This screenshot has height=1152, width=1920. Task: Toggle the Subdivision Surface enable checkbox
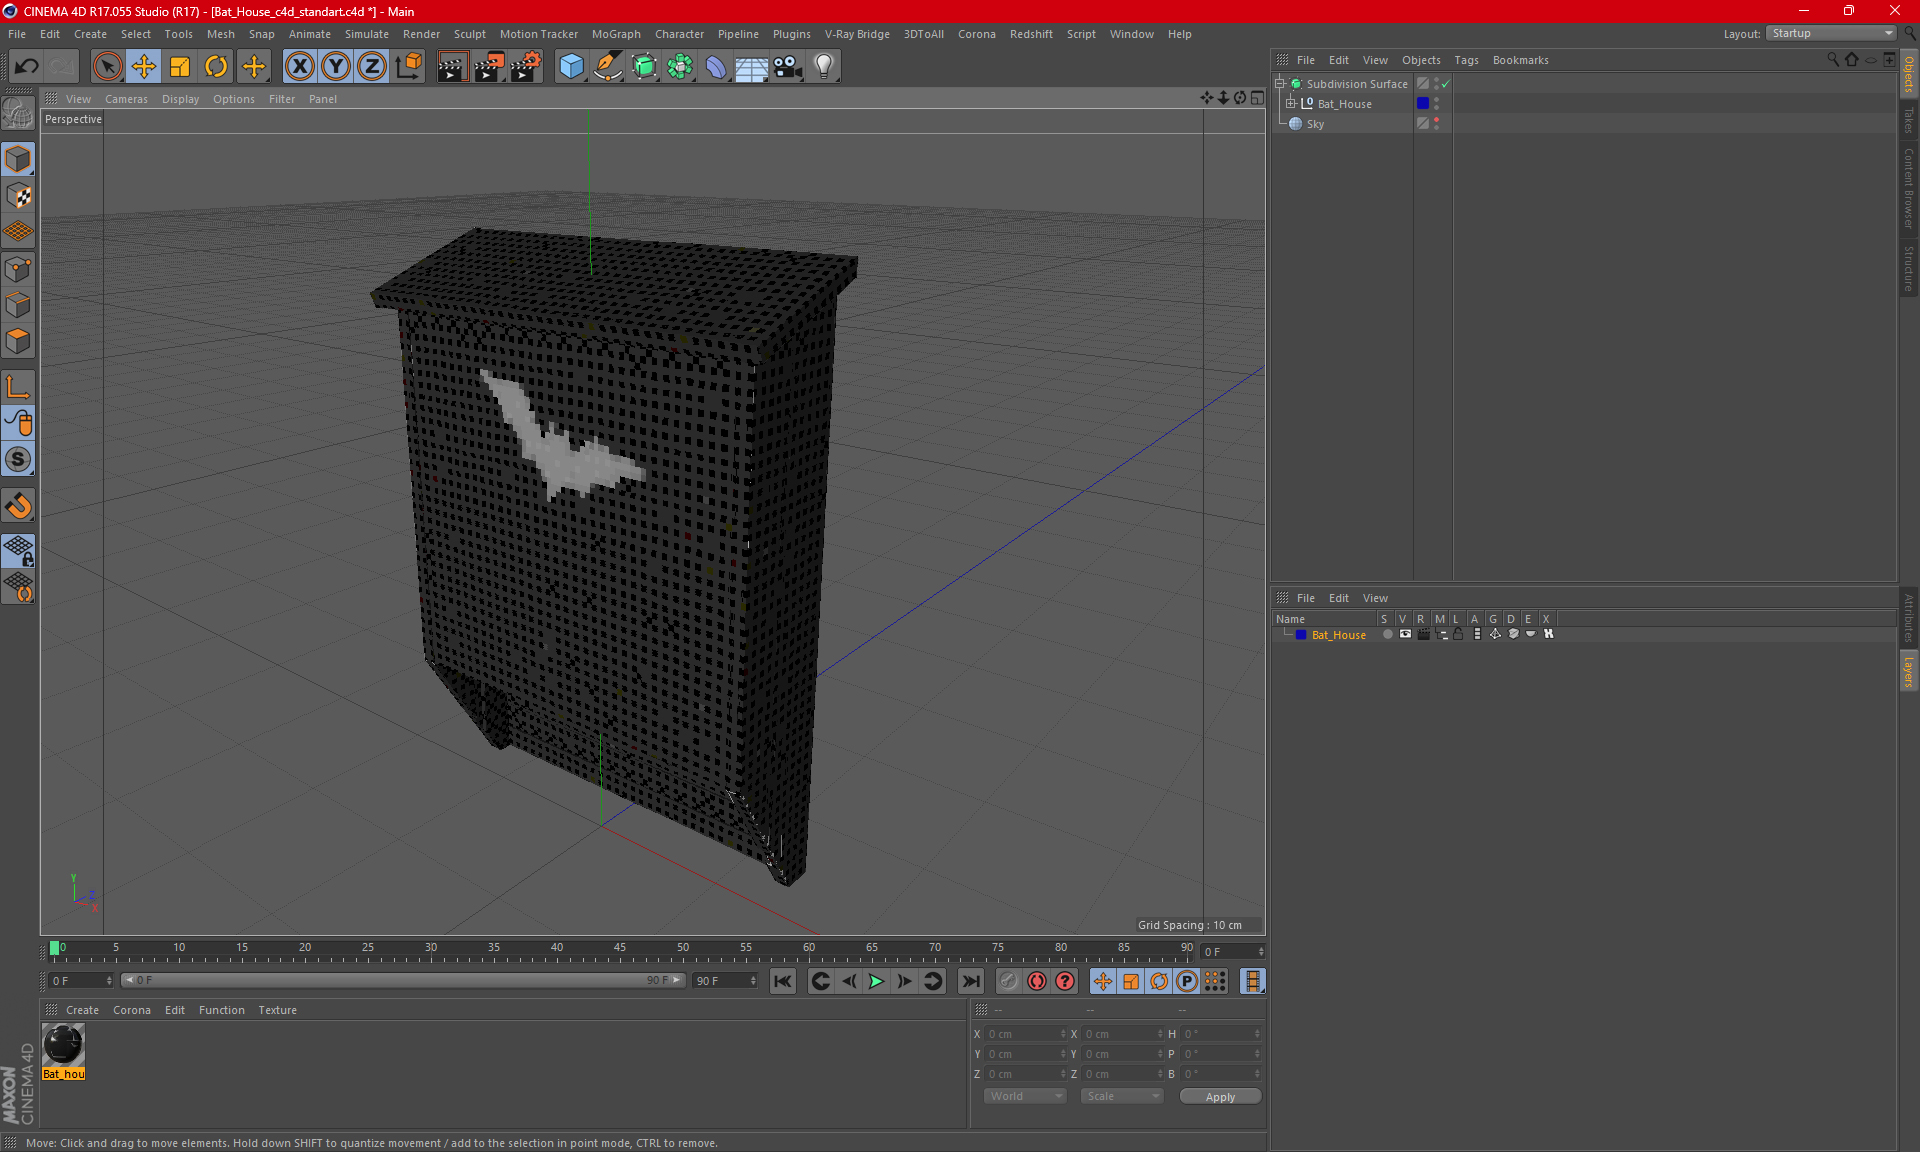[x=1445, y=84]
